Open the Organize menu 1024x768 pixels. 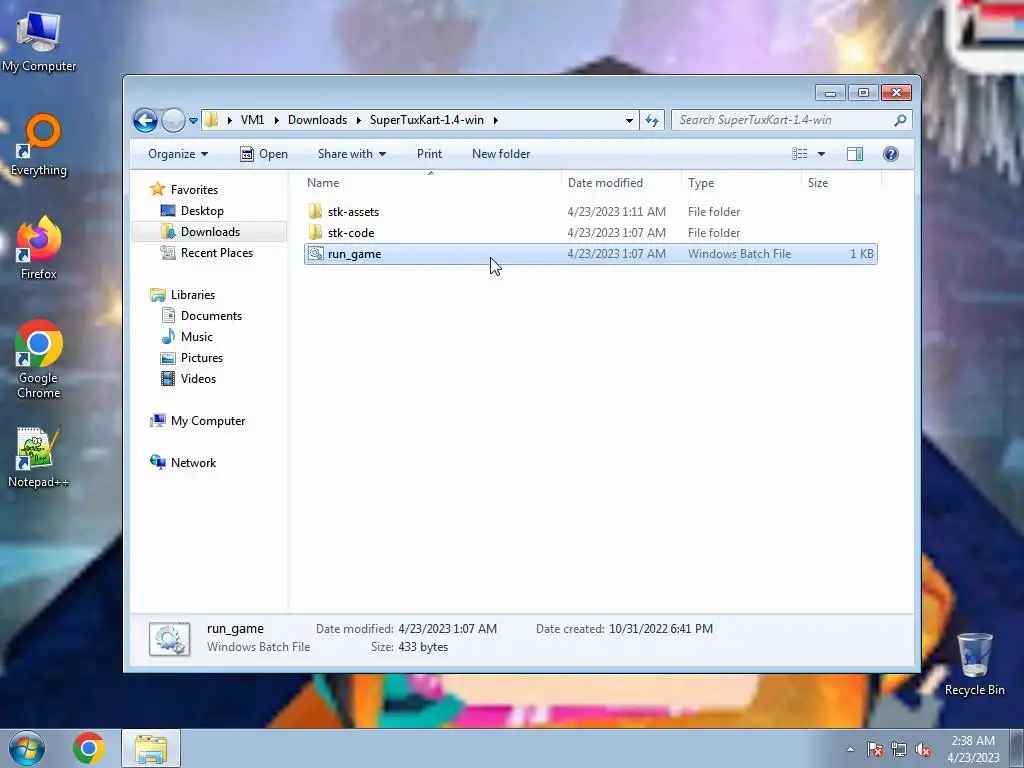point(178,154)
